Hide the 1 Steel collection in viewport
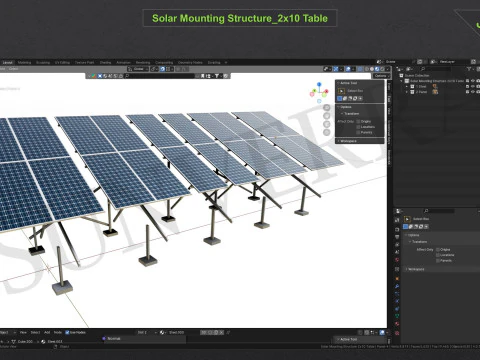 click(473, 86)
